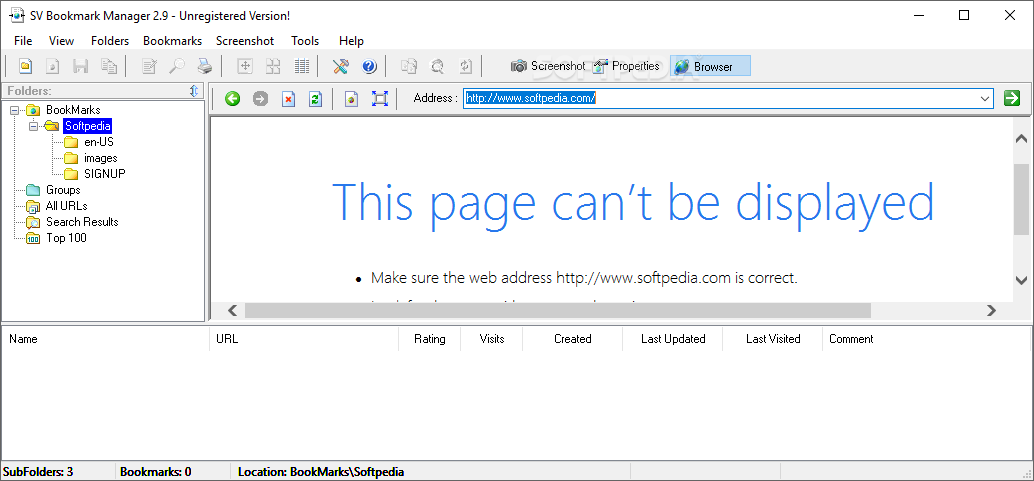Click the floppy disk save icon
This screenshot has height=481, width=1034.
[80, 66]
